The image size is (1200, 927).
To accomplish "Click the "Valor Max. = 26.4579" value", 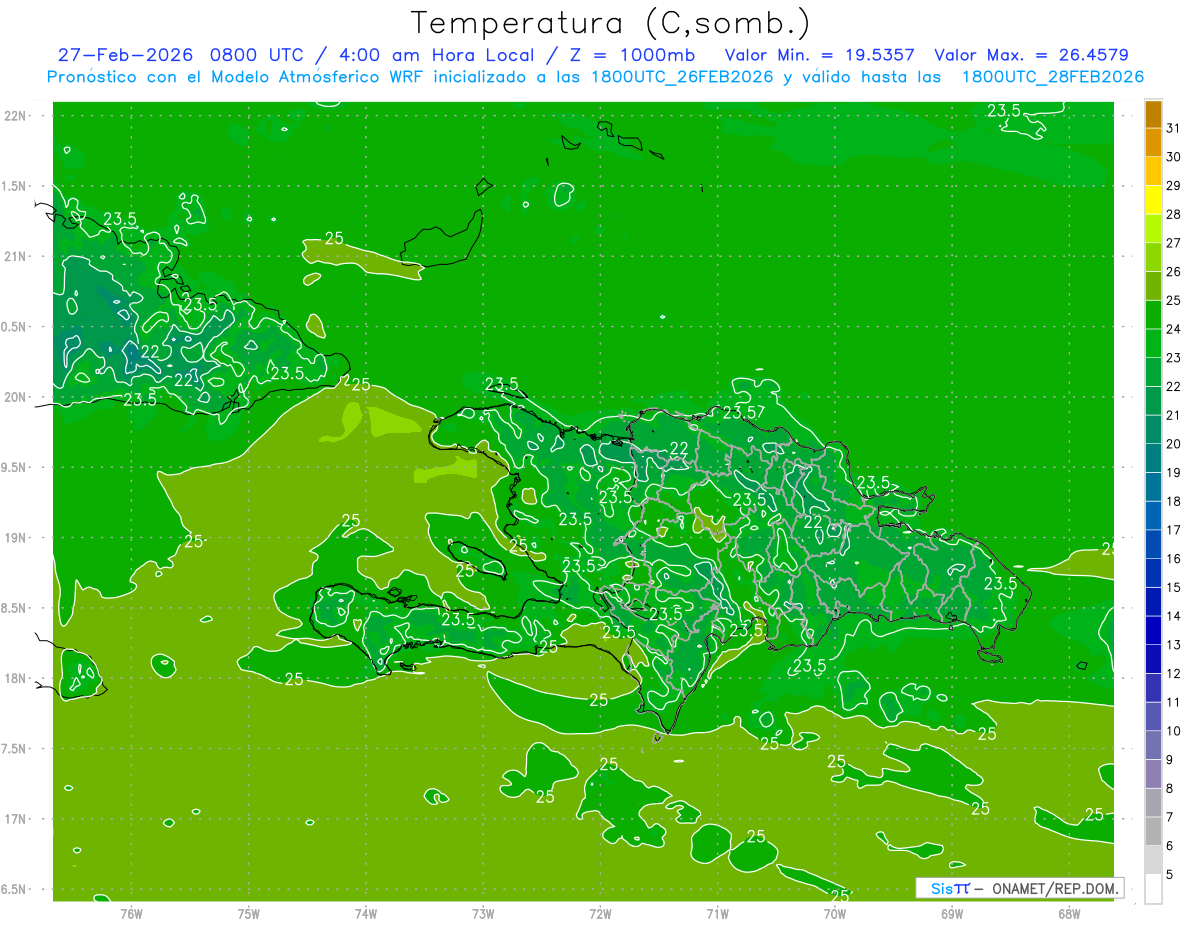I will pos(1031,55).
